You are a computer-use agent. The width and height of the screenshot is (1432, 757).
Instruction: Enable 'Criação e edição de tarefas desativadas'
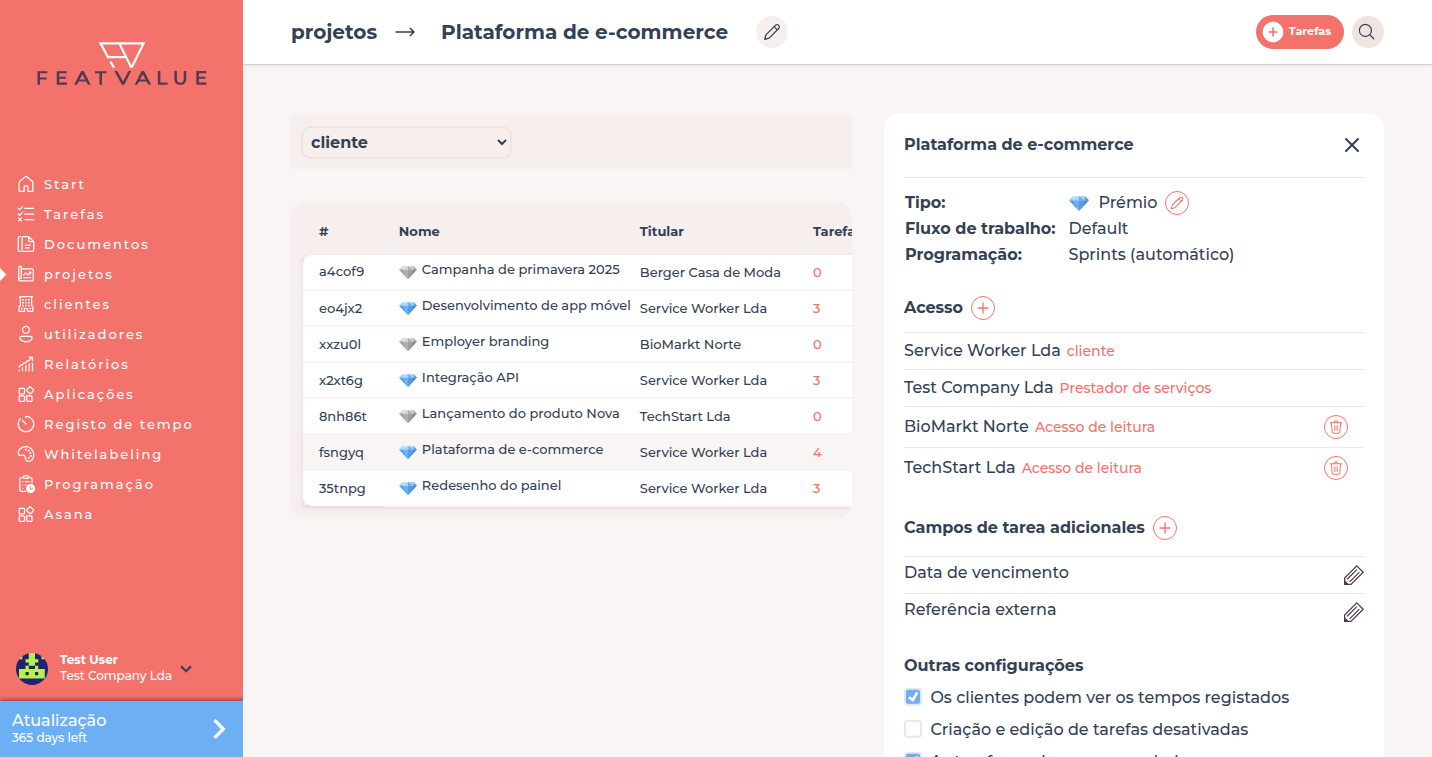tap(913, 729)
